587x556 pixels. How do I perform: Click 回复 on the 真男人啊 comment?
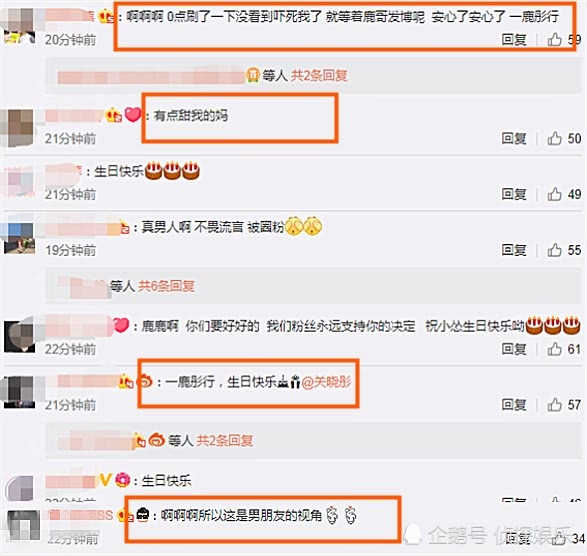(x=514, y=250)
